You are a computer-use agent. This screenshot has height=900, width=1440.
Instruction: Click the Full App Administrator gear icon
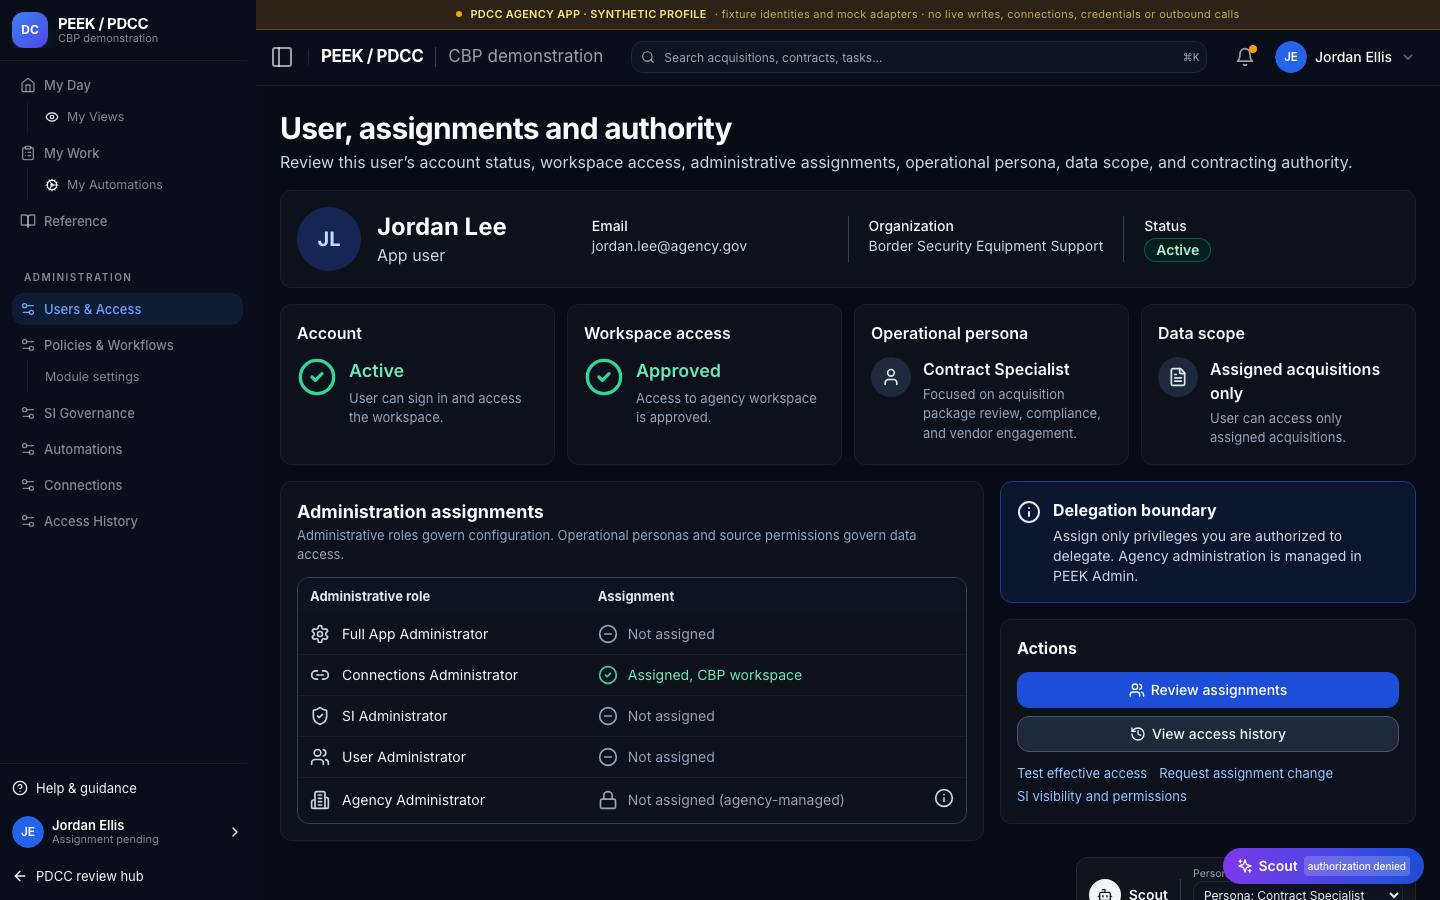[320, 634]
